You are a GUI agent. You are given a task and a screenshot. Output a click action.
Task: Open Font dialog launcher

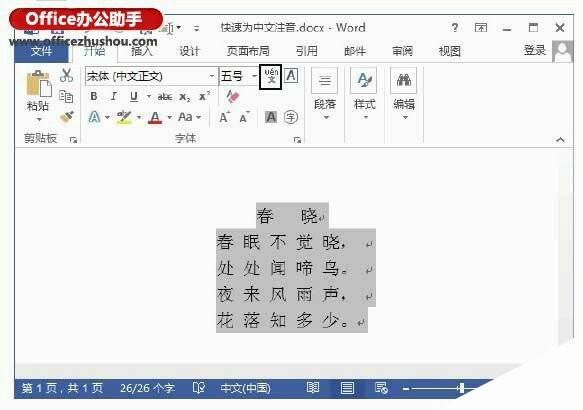[297, 140]
